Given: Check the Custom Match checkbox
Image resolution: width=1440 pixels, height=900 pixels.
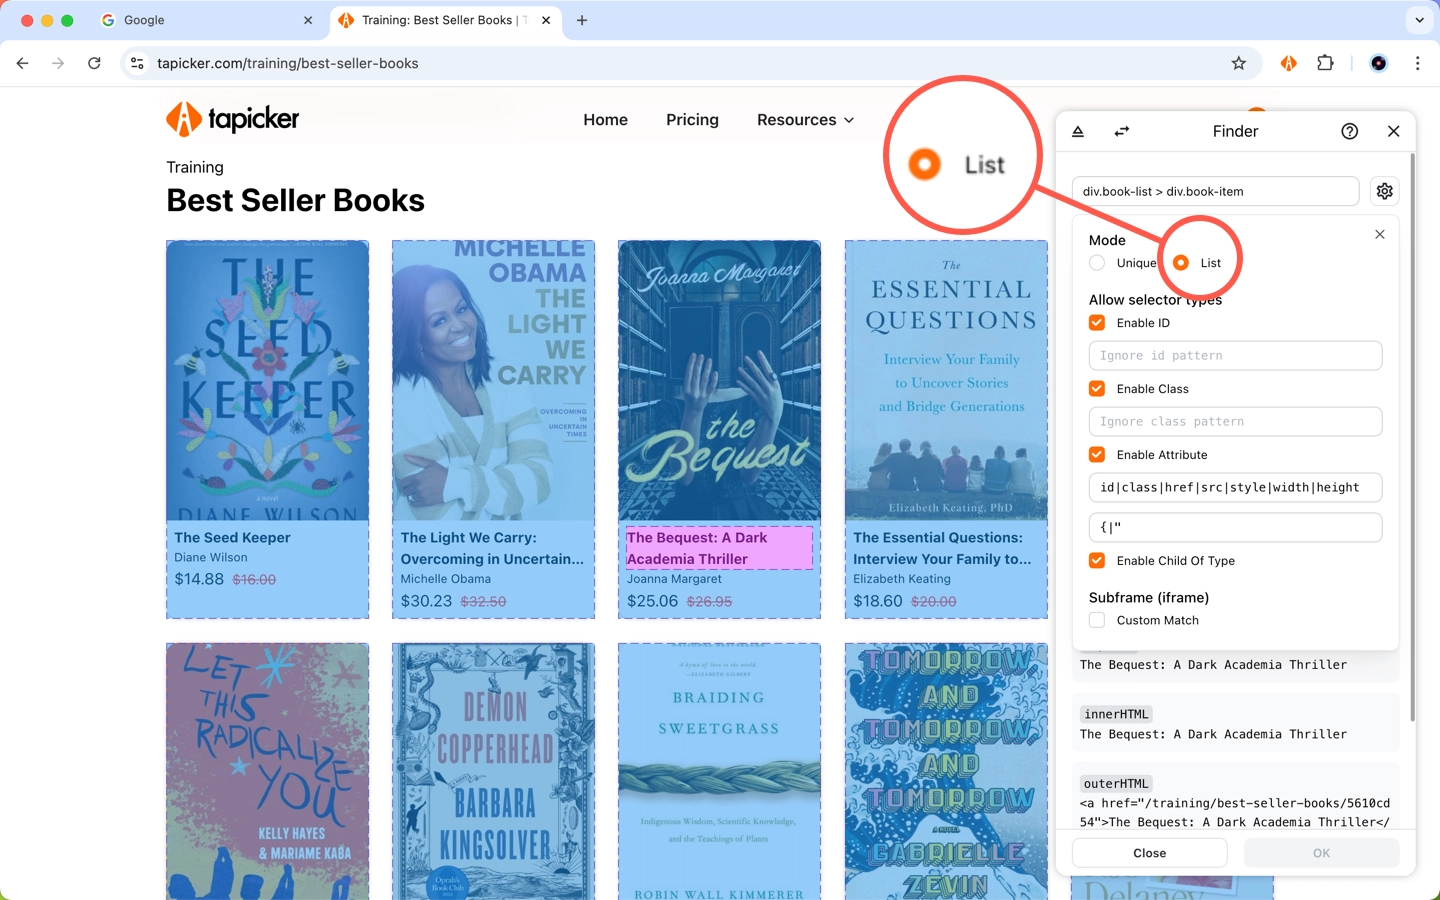Looking at the screenshot, I should coord(1097,620).
